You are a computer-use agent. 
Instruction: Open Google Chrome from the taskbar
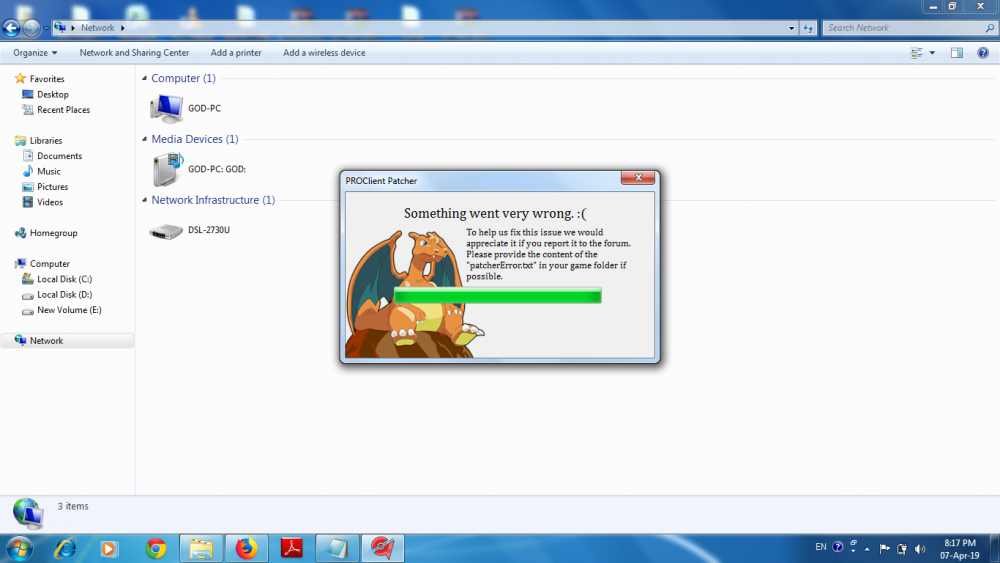[x=155, y=548]
